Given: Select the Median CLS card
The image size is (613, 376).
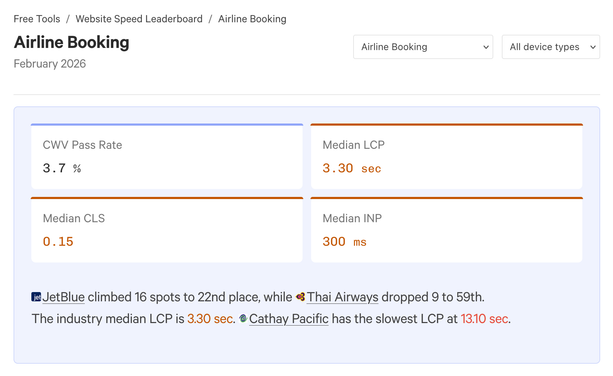Looking at the screenshot, I should [x=167, y=230].
